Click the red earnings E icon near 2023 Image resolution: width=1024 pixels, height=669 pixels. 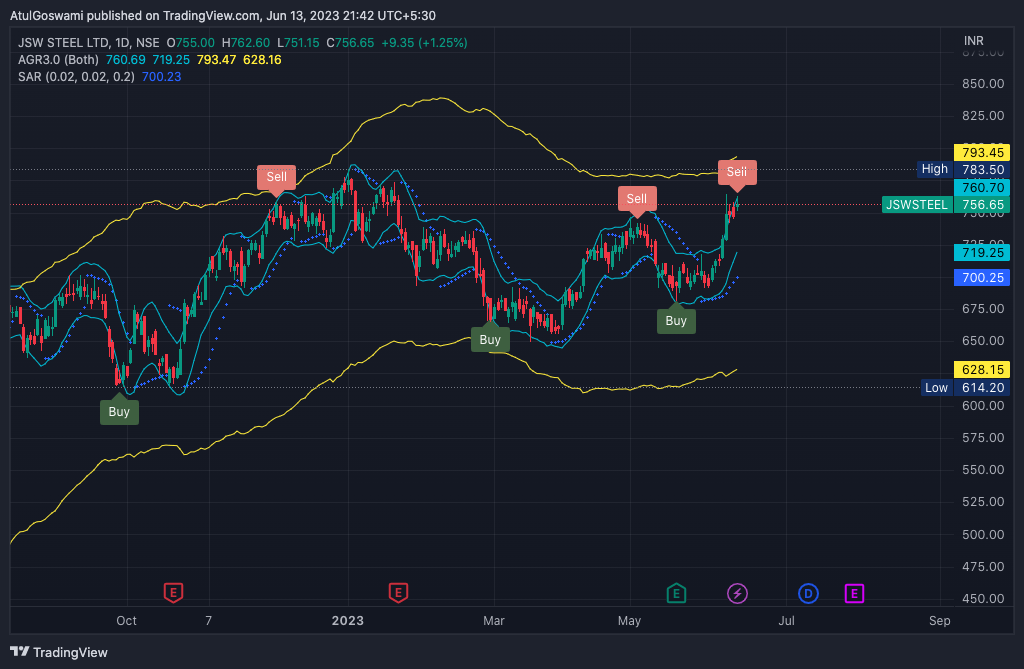click(398, 593)
